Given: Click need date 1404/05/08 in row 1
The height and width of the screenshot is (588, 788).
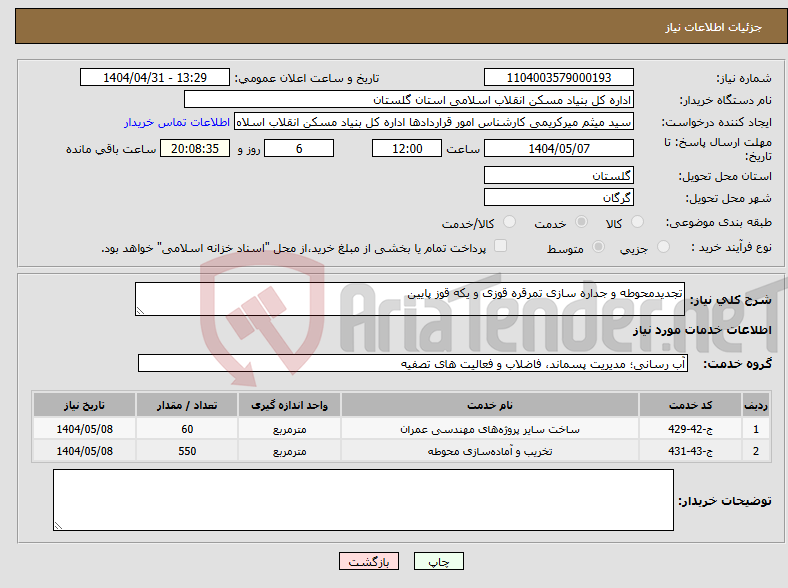Looking at the screenshot, I should (84, 429).
